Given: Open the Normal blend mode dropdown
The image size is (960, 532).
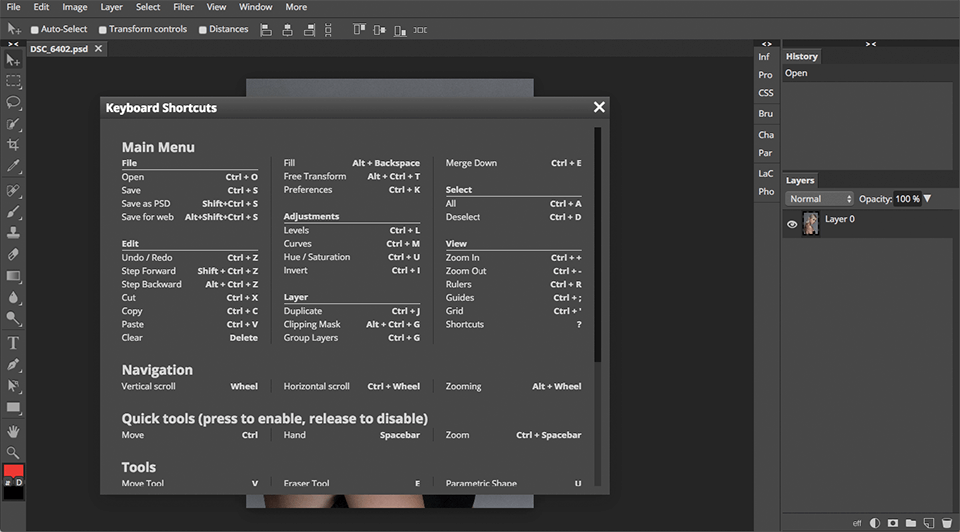Looking at the screenshot, I should (819, 199).
